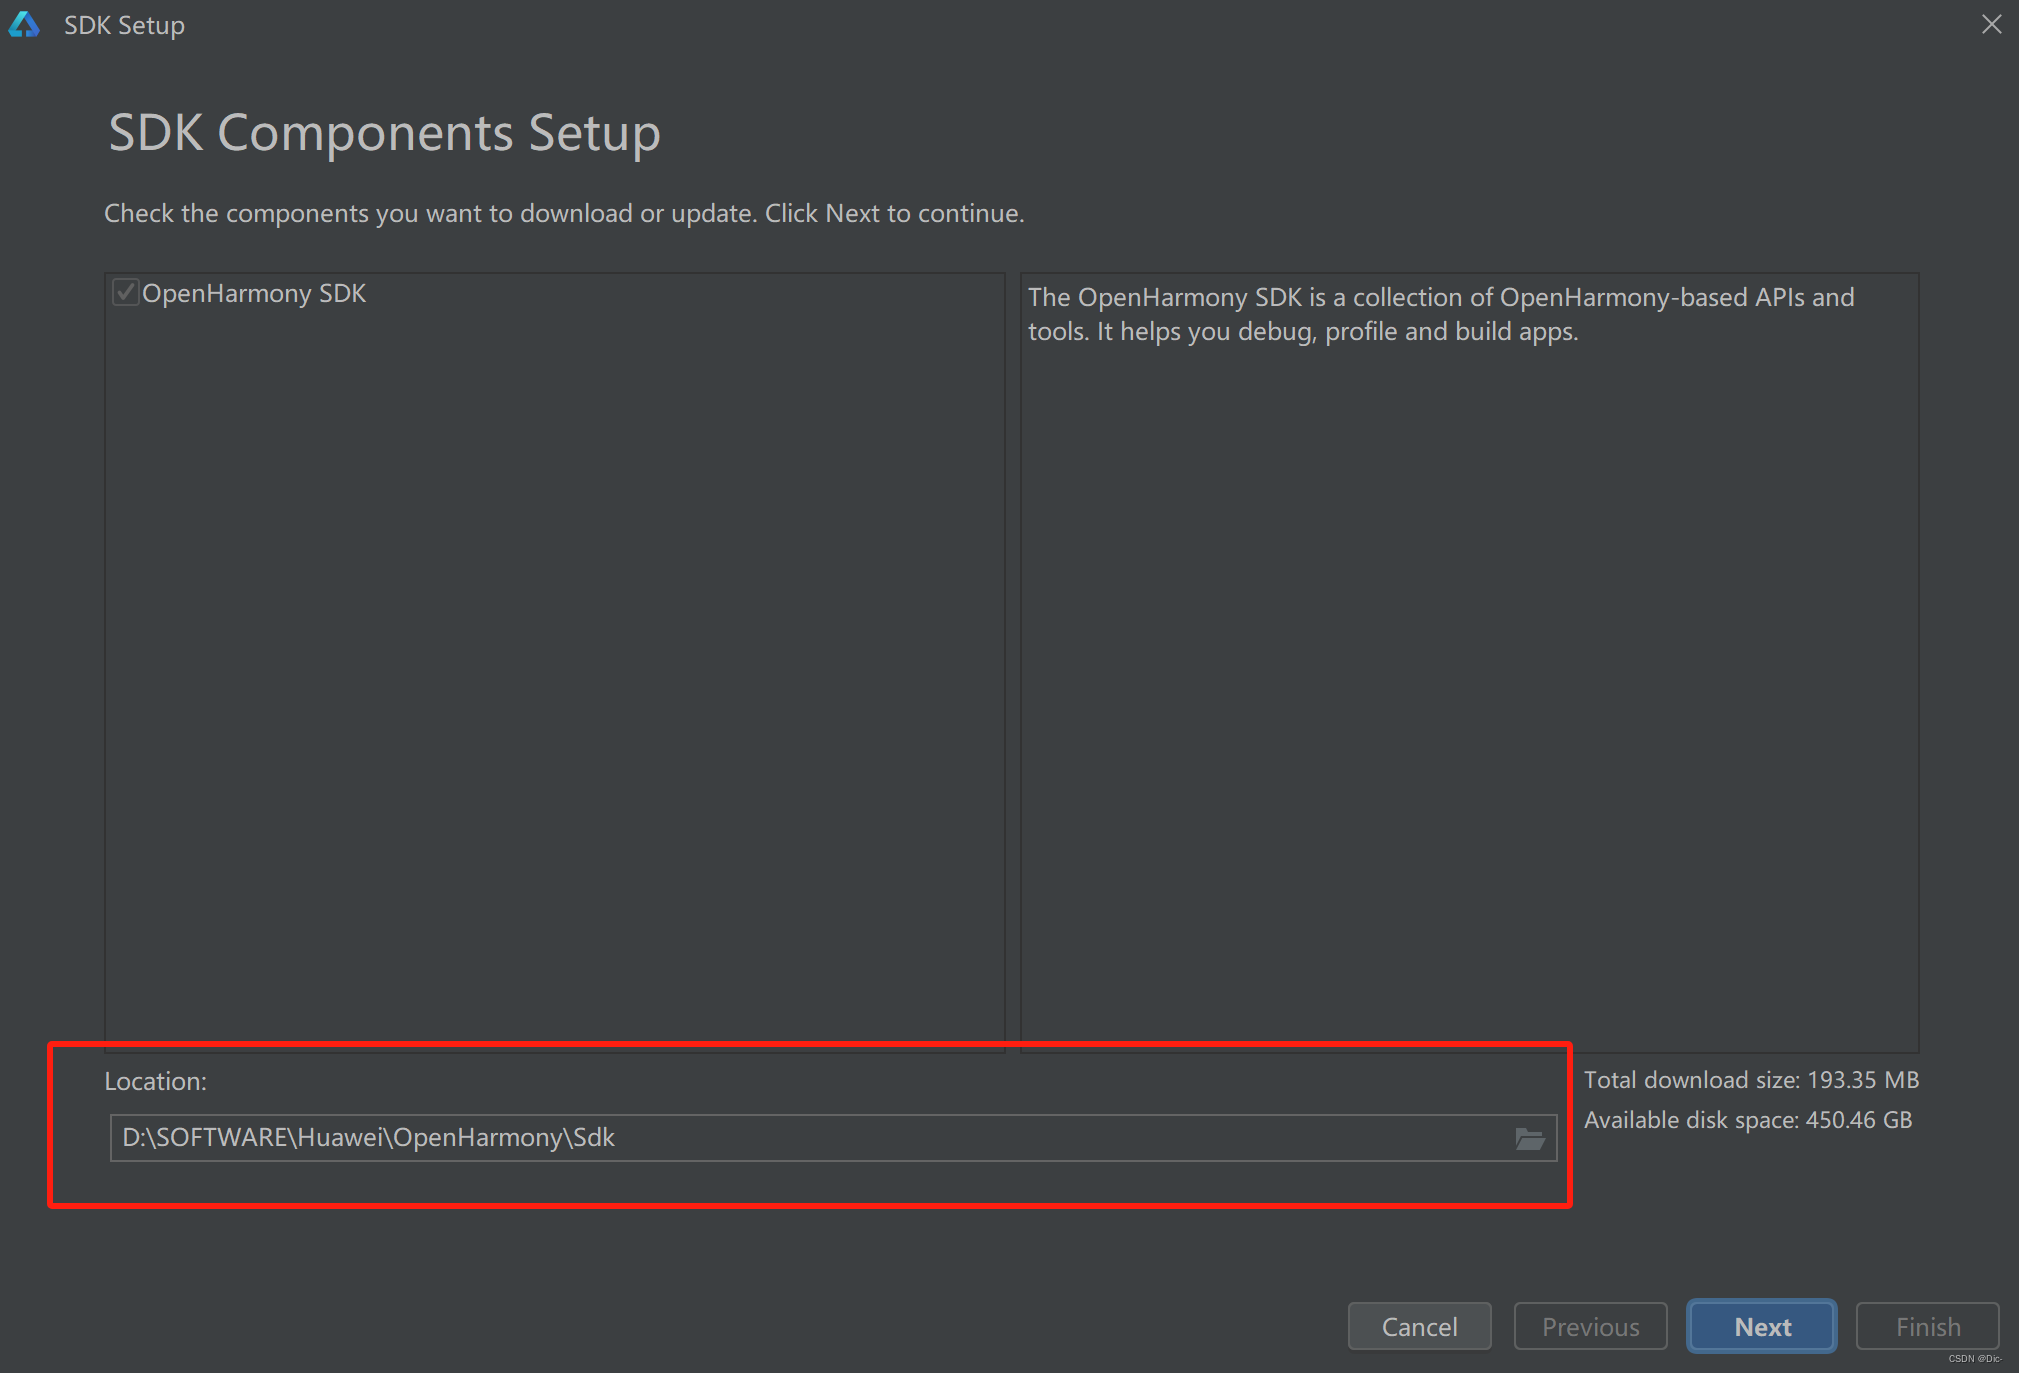Click the folder browse icon for location
This screenshot has height=1373, width=2019.
click(1530, 1139)
